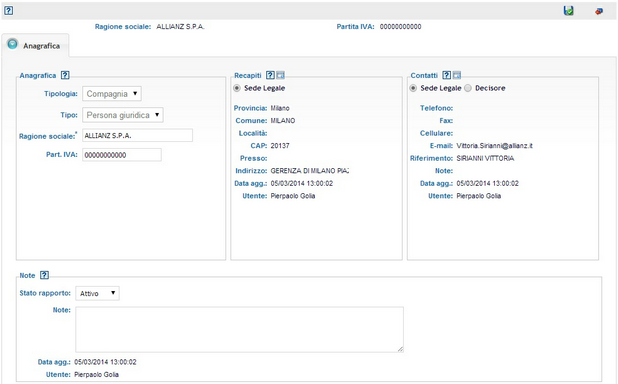This screenshot has width=618, height=384.
Task: Select the Decisore radio button
Action: click(468, 88)
